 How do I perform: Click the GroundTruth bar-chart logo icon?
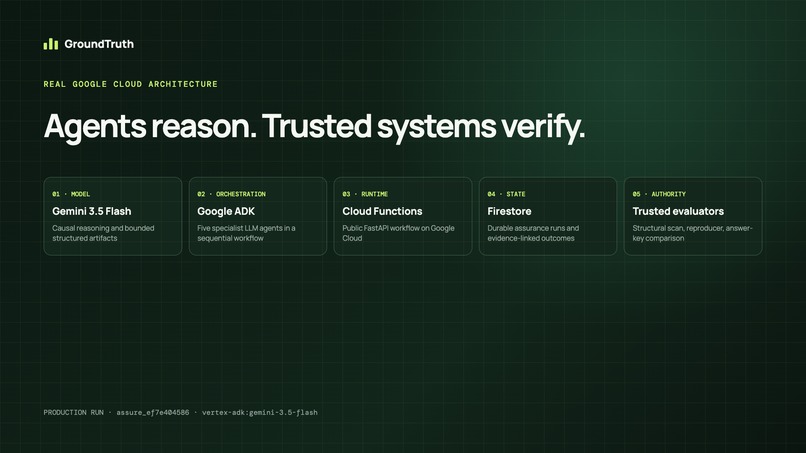(51, 44)
